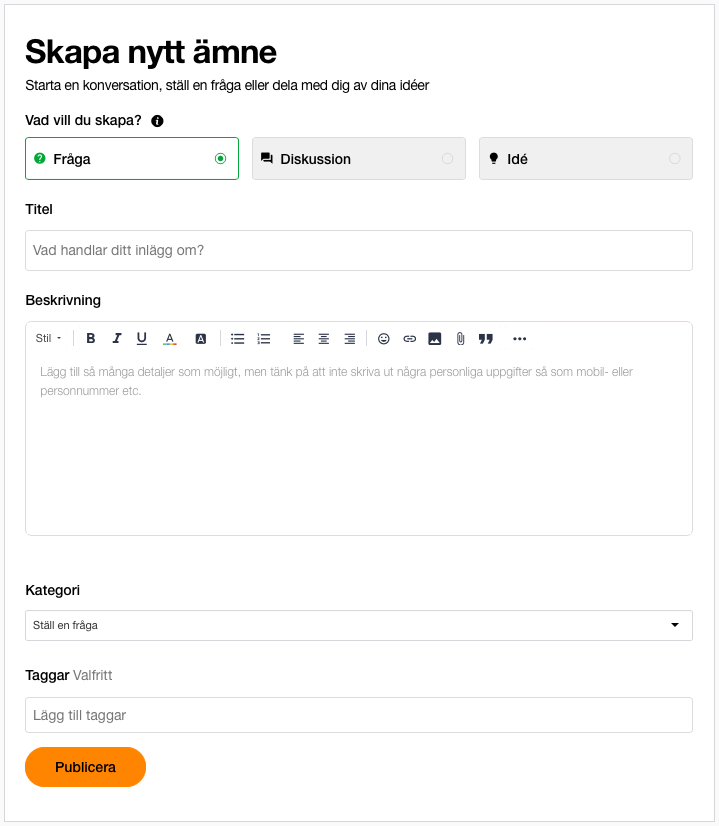Focus the Titel input field
719x826 pixels.
(x=359, y=250)
